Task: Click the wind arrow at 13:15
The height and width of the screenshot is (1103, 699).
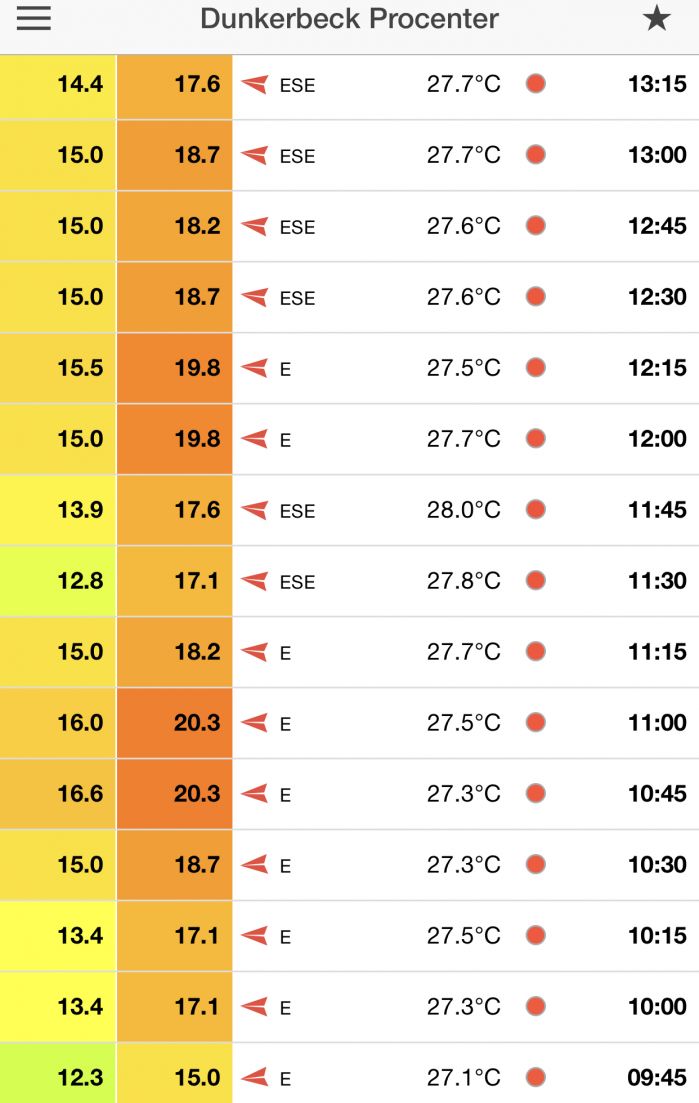Action: 255,84
